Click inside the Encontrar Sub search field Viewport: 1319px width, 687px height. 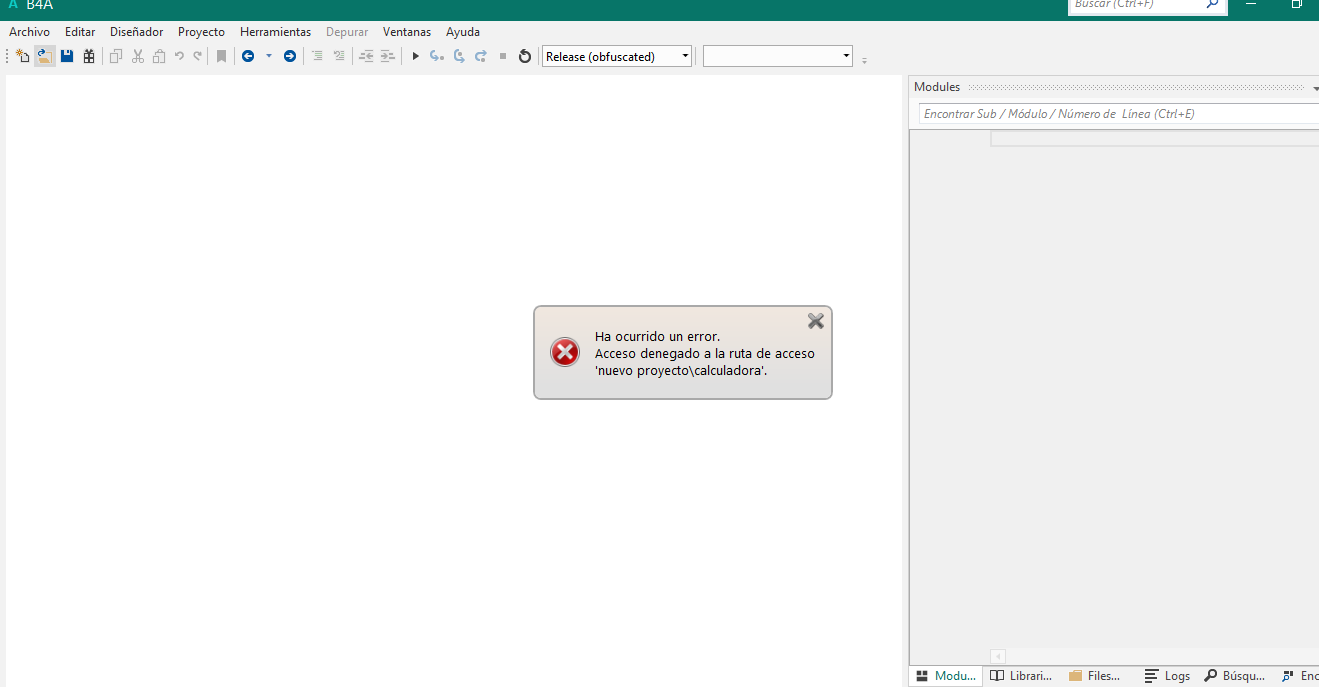[1100, 113]
